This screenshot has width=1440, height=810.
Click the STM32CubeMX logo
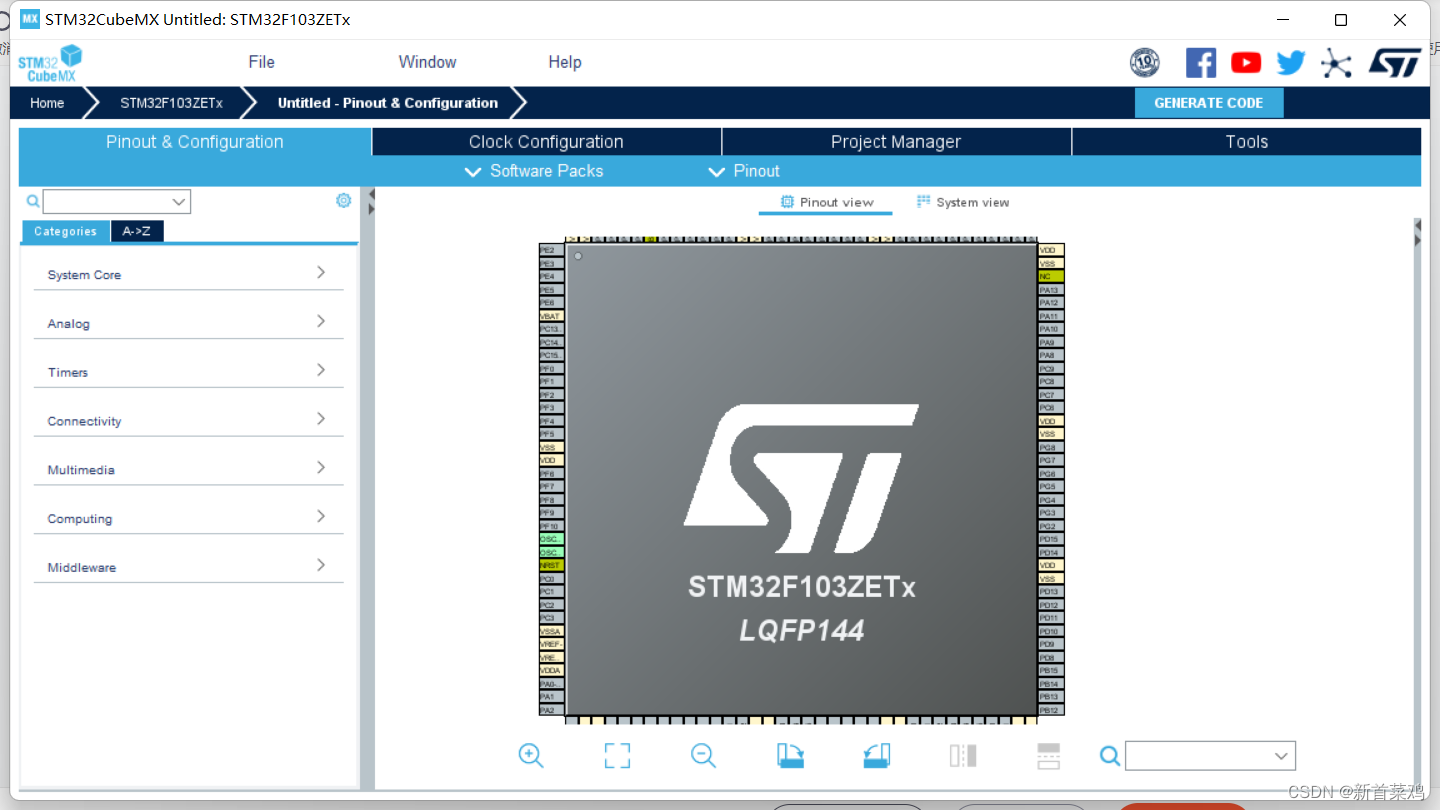(x=50, y=62)
